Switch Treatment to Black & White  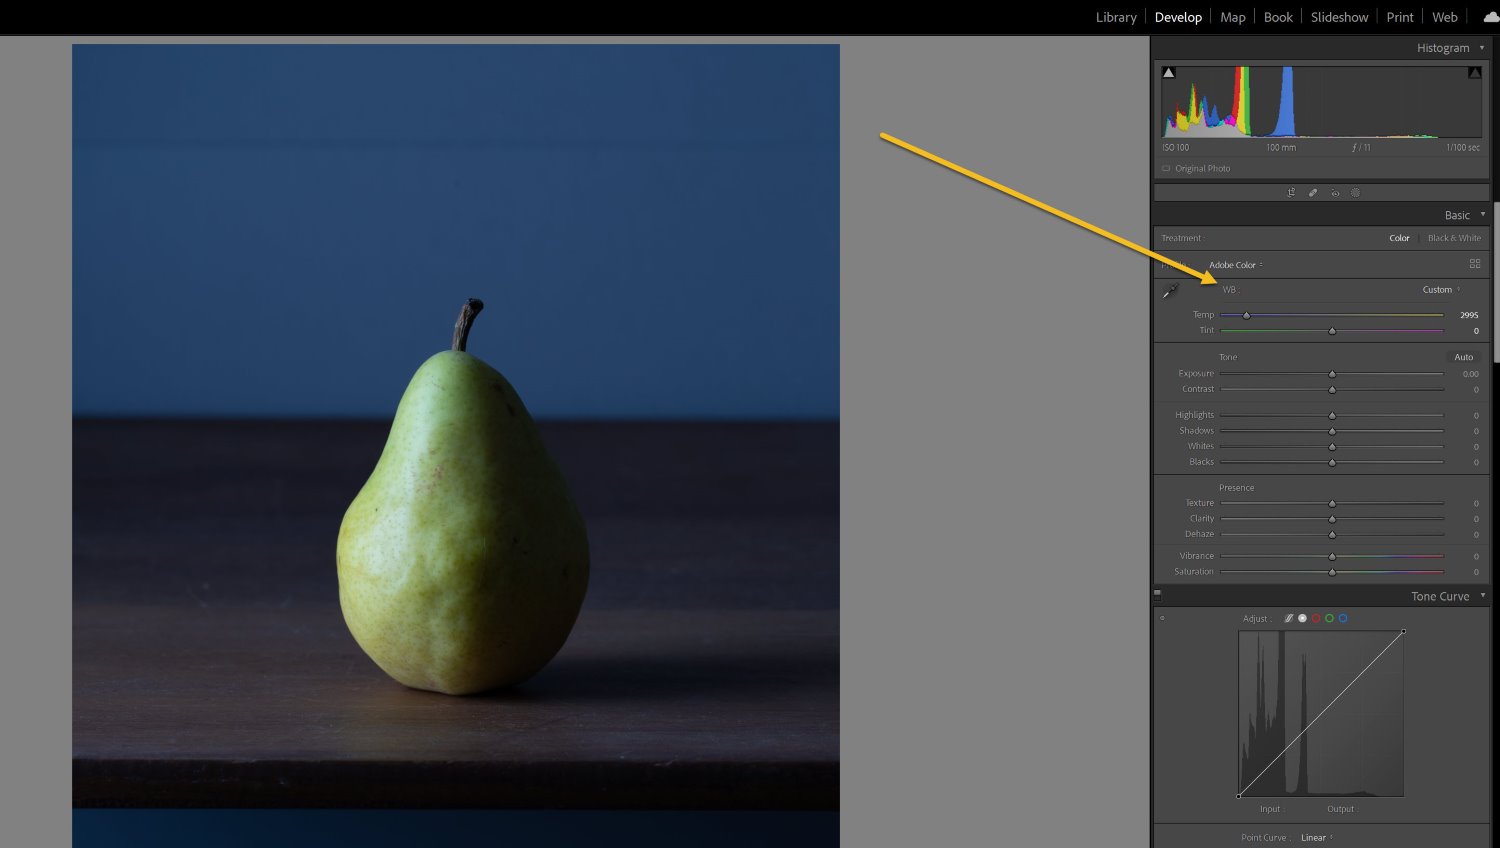pyautogui.click(x=1453, y=238)
